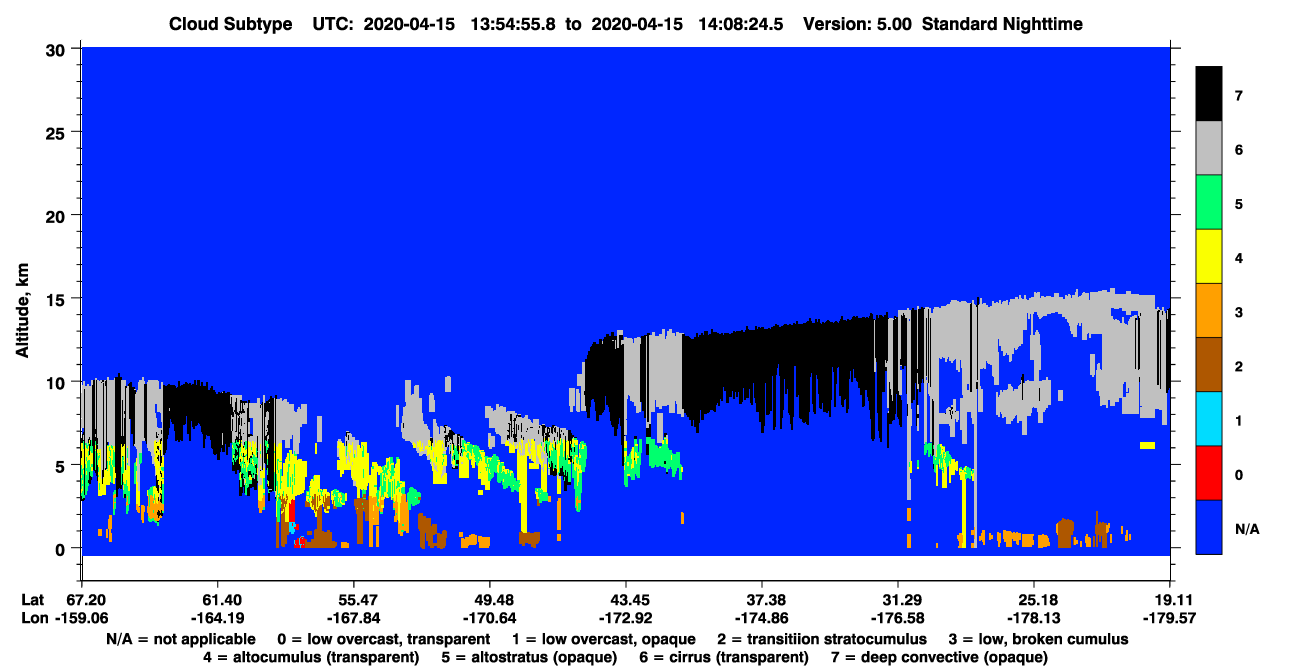Click the longitude value -178.13
This screenshot has height=667, width=1300.
coord(1033,618)
